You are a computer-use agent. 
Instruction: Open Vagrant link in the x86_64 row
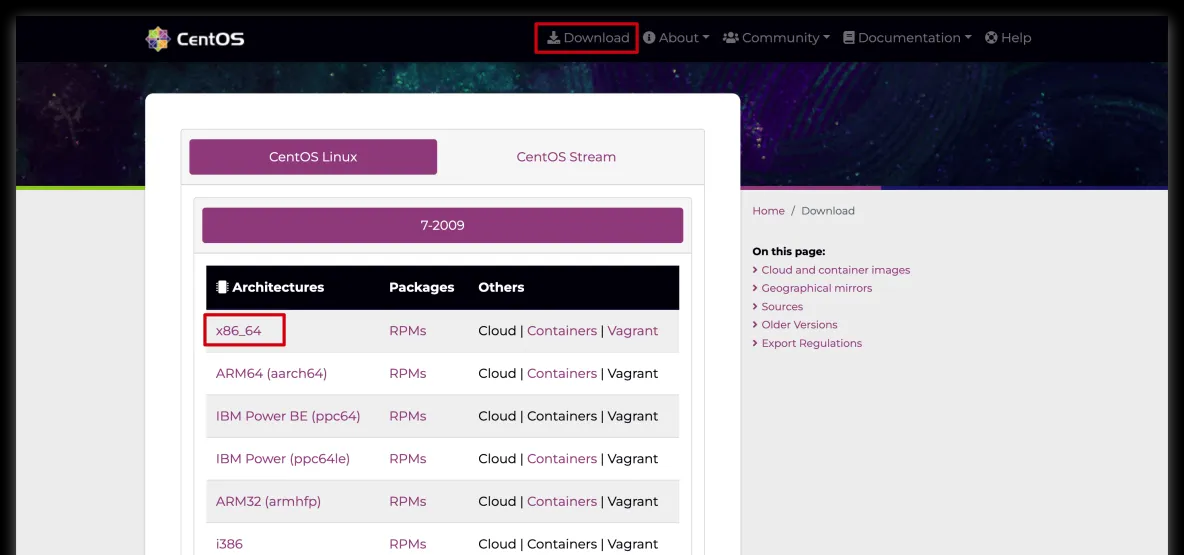[633, 331]
